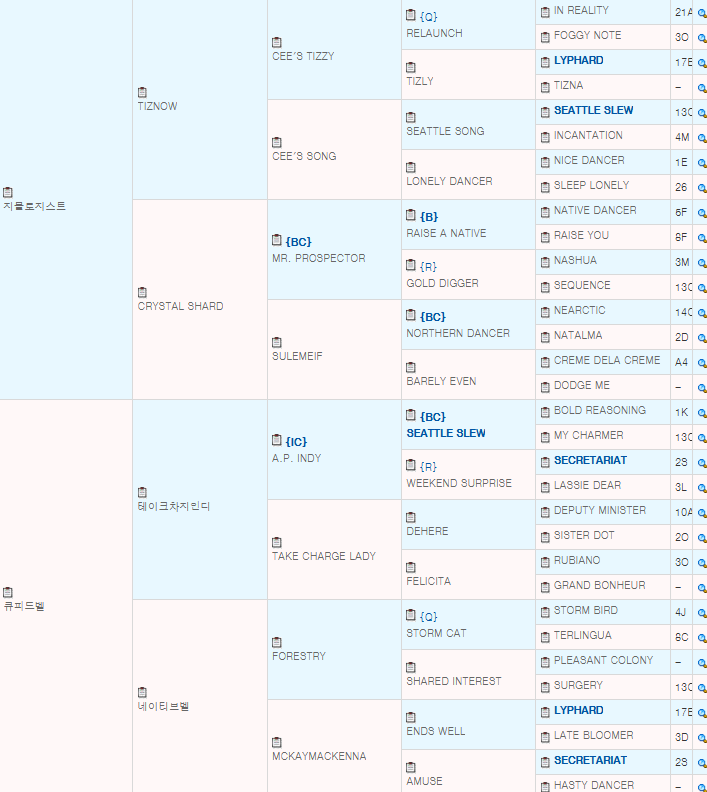This screenshot has height=792, width=707.
Task: Click the {IC} tag above A.P. INDY
Action: point(296,442)
